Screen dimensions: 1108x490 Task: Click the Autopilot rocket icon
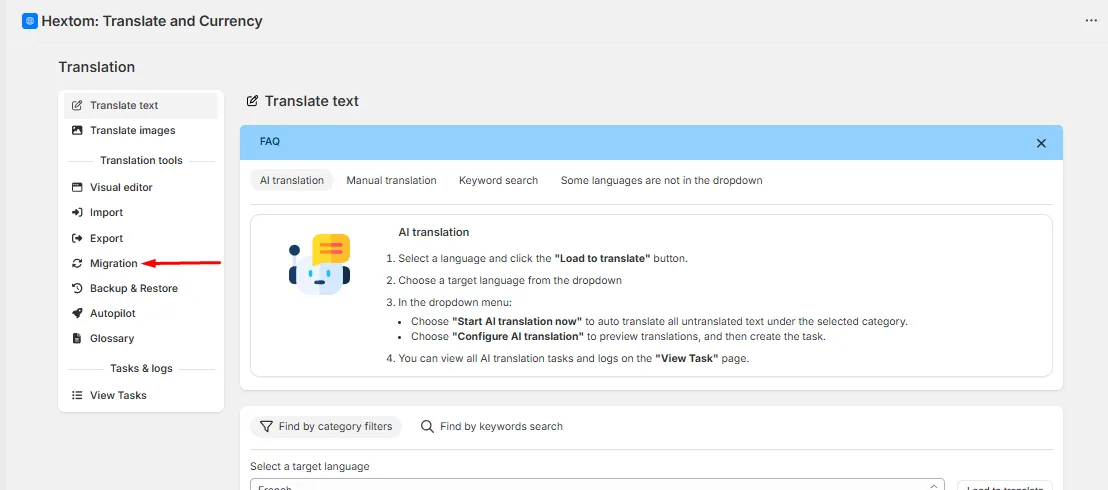click(77, 313)
